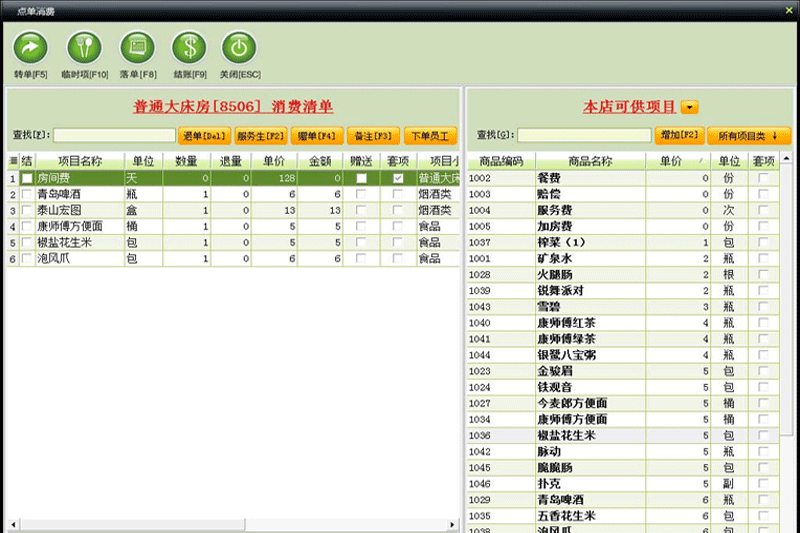Sort by the 数量 column header
800x533 pixels.
pyautogui.click(x=186, y=161)
